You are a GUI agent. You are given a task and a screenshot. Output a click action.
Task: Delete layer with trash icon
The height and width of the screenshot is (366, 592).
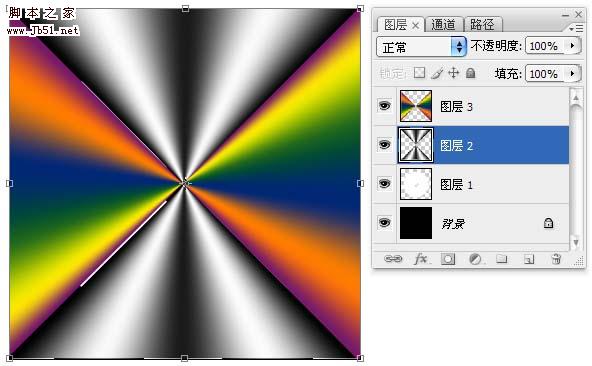tap(556, 259)
